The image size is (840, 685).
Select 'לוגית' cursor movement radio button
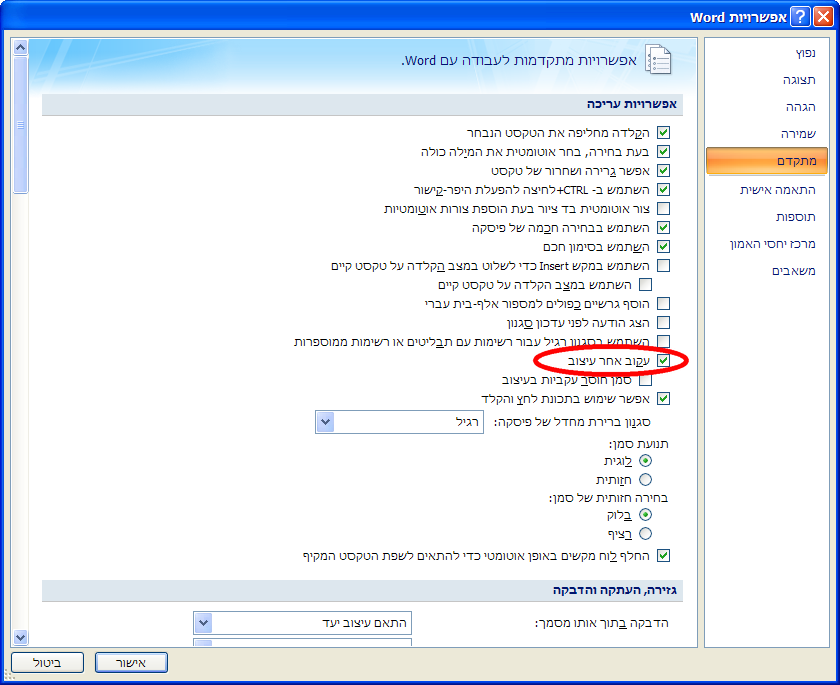646,461
